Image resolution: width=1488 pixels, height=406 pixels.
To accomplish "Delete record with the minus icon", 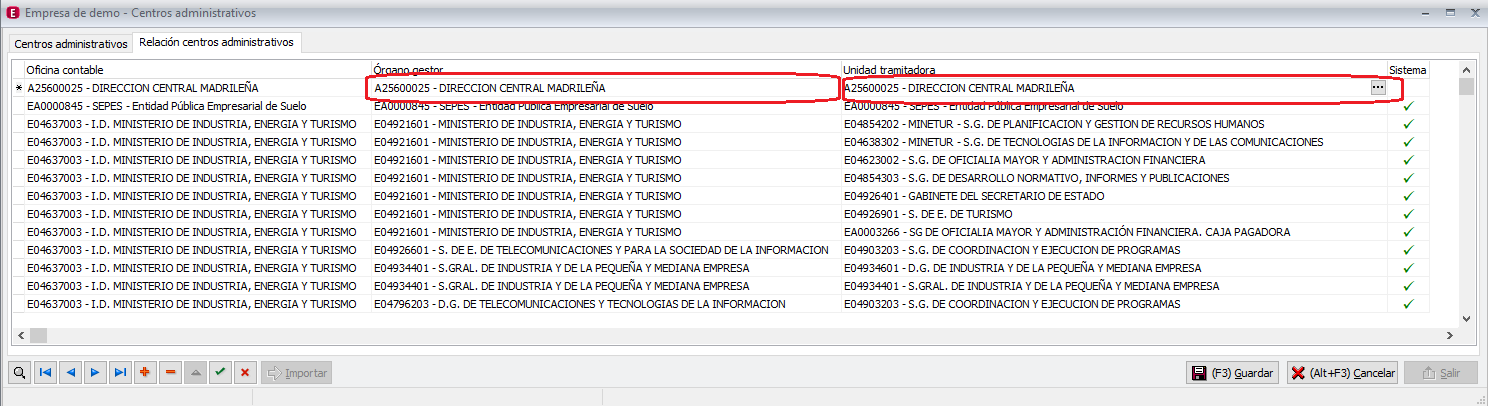I will pyautogui.click(x=170, y=372).
